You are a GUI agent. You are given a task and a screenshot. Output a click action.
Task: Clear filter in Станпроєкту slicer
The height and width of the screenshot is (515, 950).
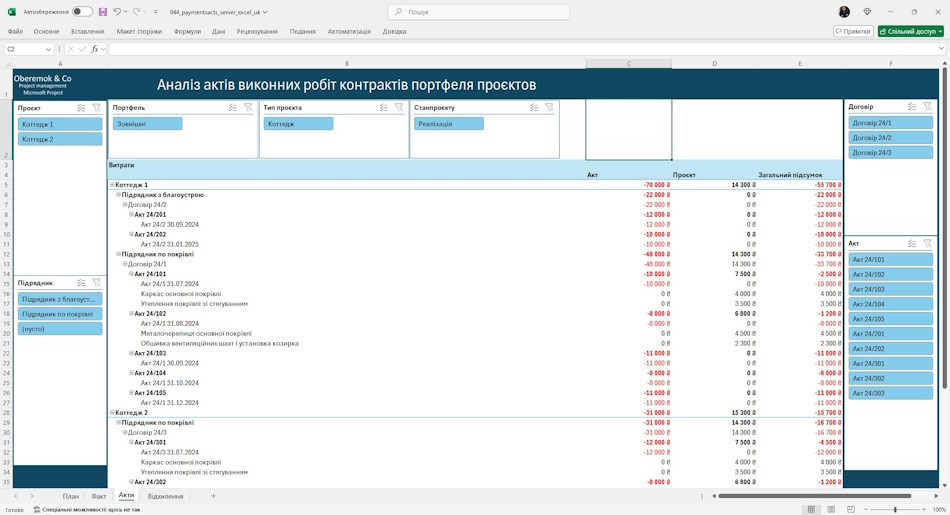click(x=549, y=107)
